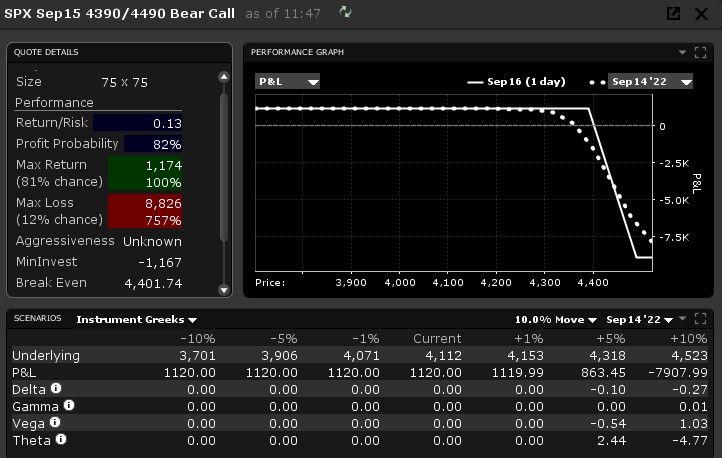Click the info icon next to Delta
Viewport: 722px width, 458px height.
click(56, 389)
